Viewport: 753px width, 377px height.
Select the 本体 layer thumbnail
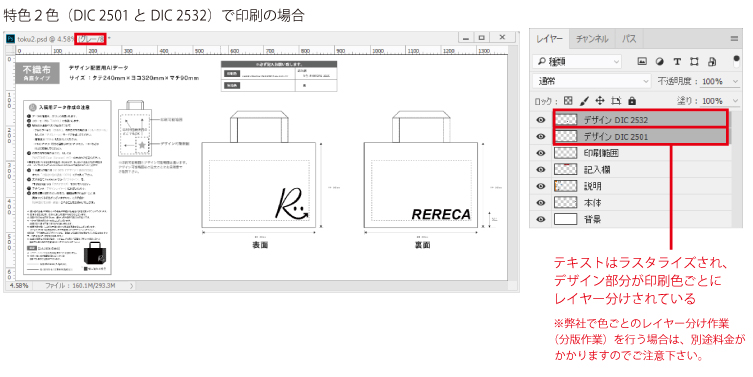click(x=565, y=202)
